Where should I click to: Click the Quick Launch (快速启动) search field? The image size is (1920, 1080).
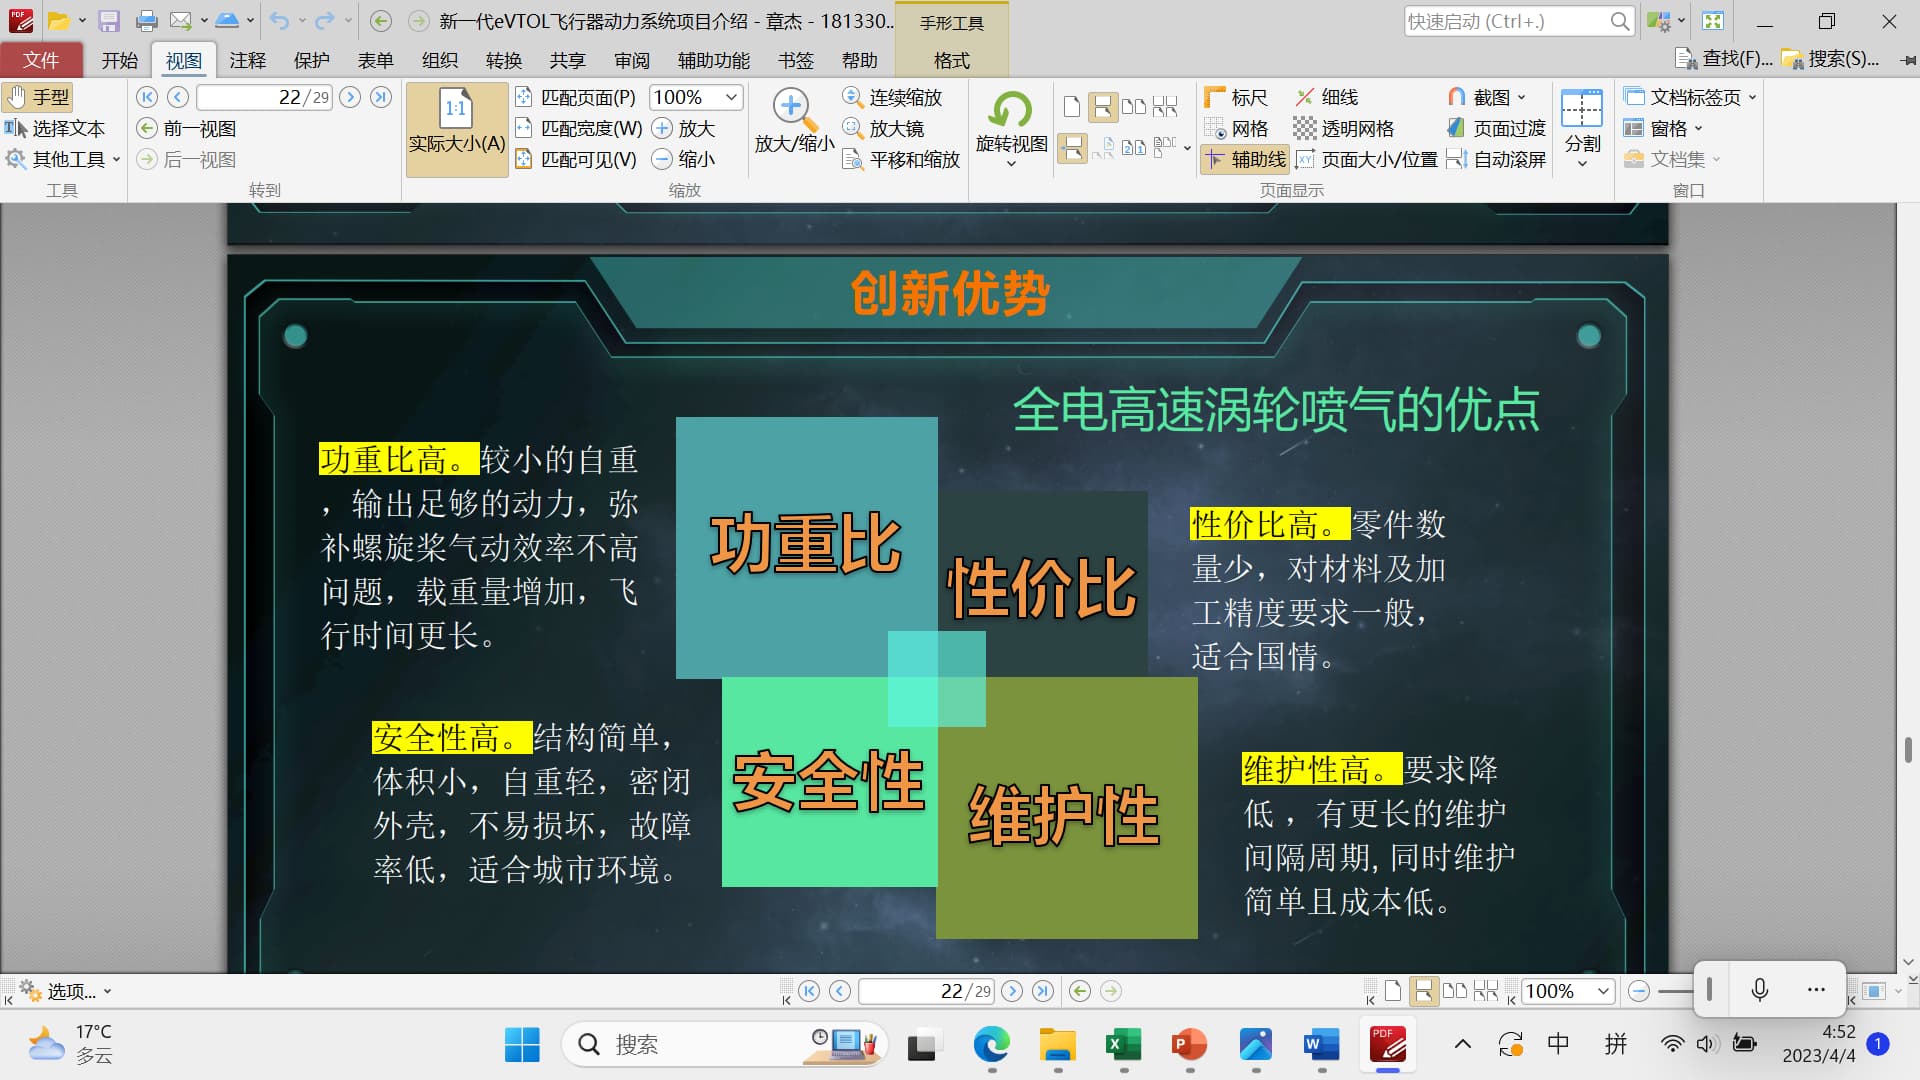click(1505, 21)
